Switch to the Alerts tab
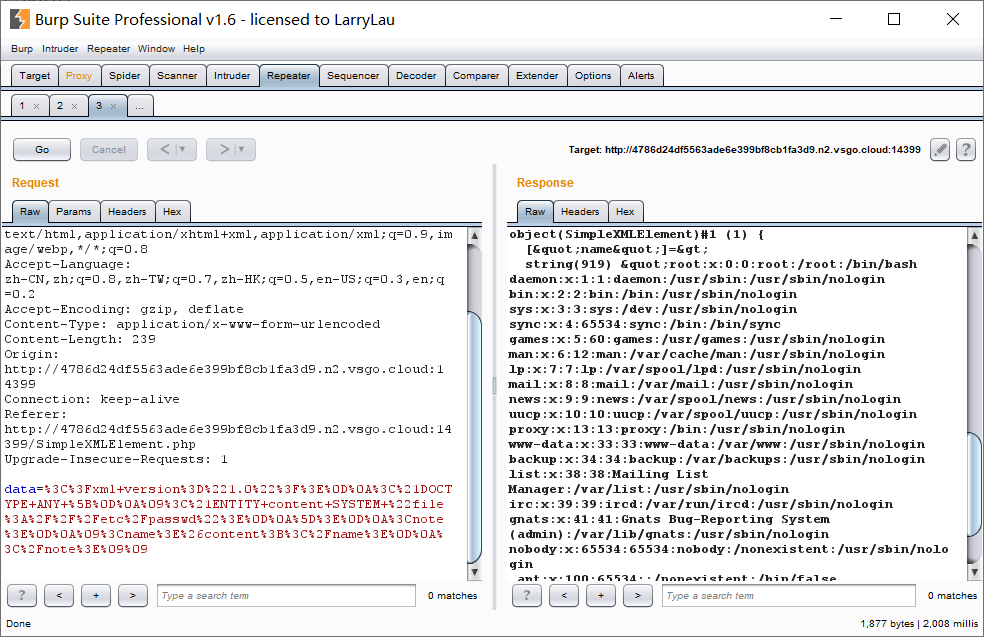 click(641, 75)
